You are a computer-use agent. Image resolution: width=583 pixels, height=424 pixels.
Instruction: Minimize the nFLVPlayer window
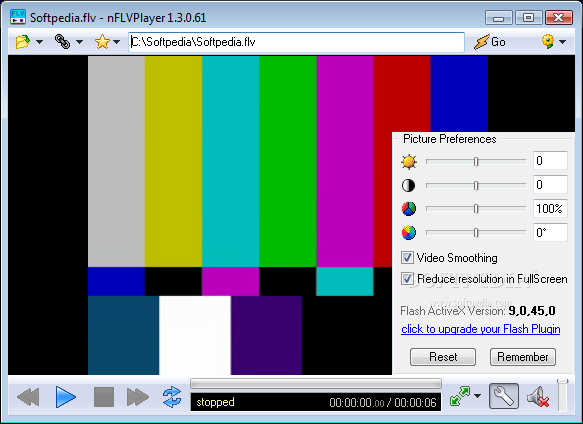(x=499, y=17)
